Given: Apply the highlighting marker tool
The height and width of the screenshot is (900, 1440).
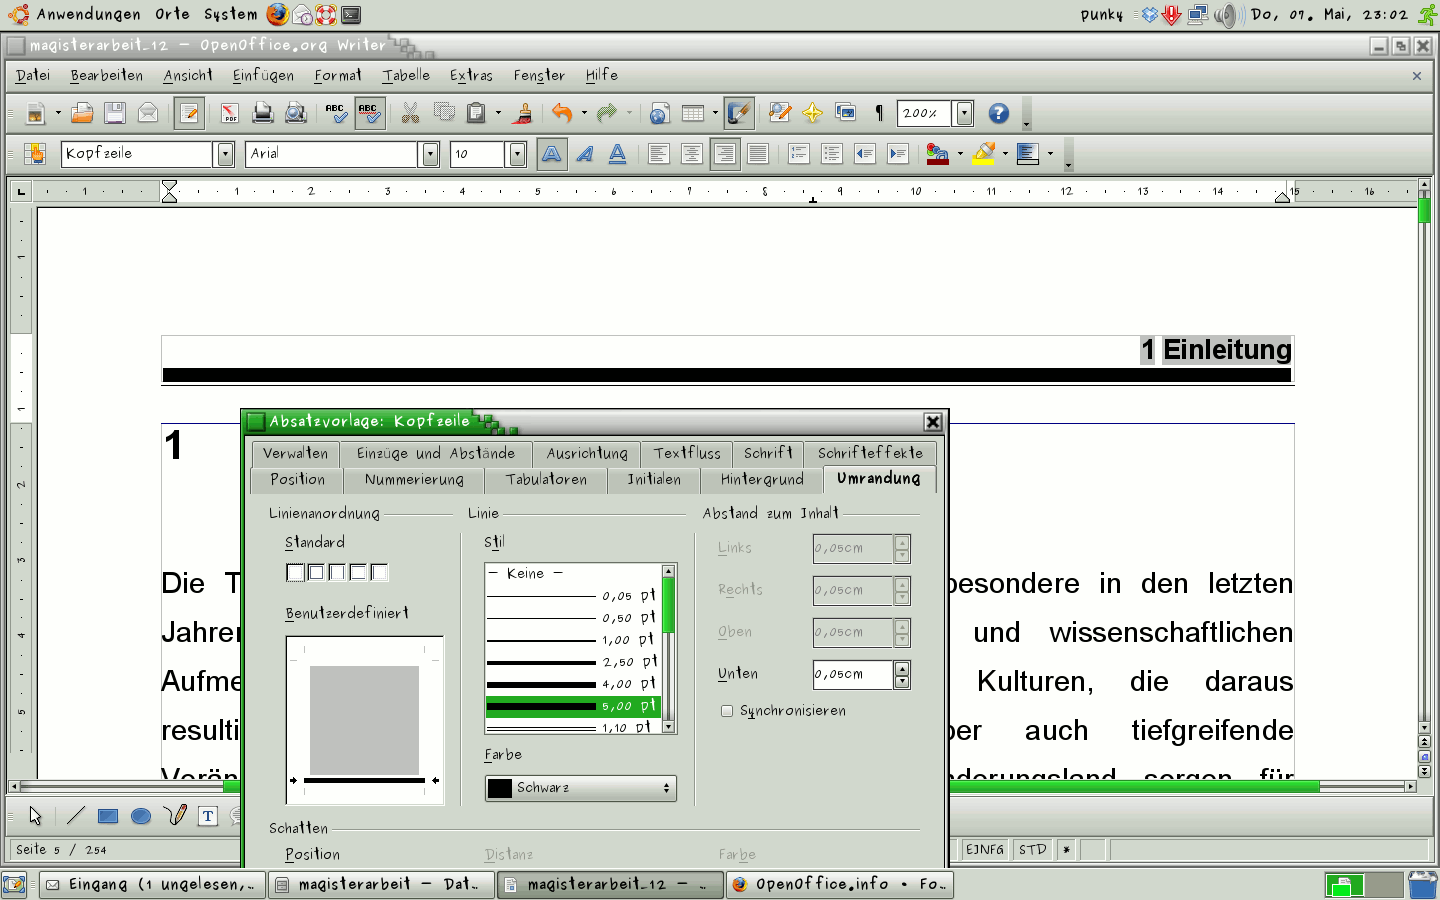Looking at the screenshot, I should coord(983,153).
